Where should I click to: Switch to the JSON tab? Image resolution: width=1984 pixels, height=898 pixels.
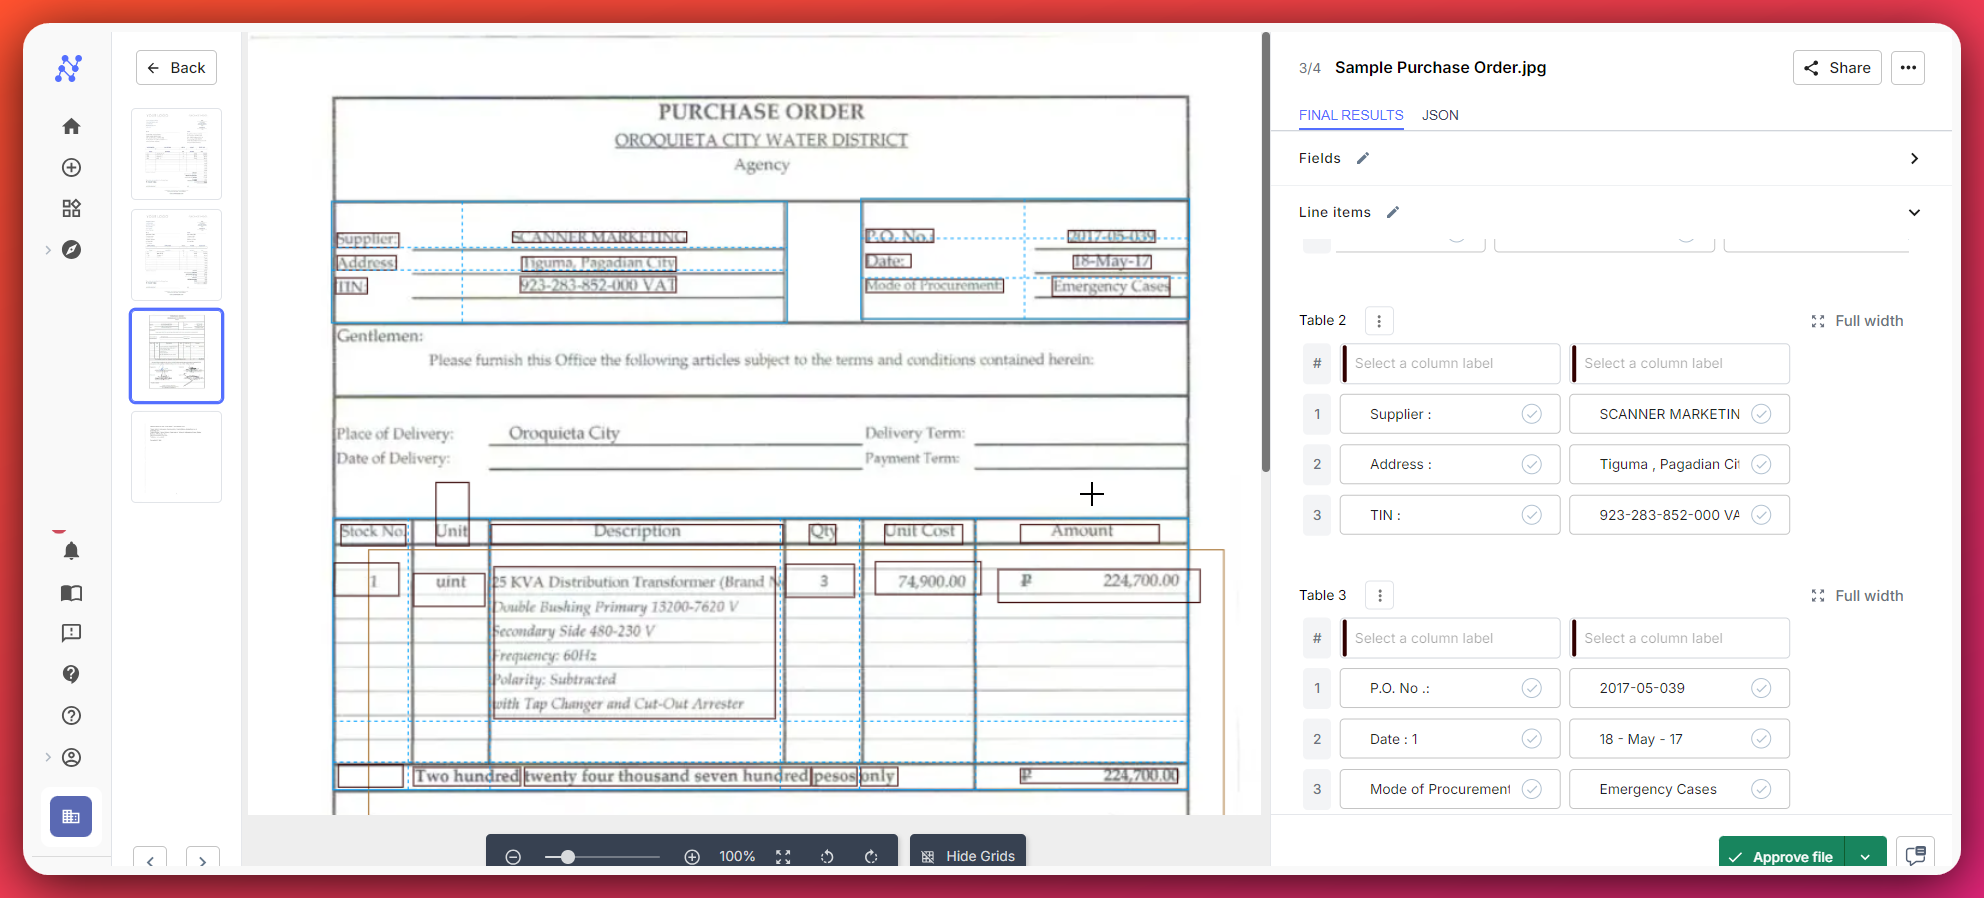[x=1440, y=115]
